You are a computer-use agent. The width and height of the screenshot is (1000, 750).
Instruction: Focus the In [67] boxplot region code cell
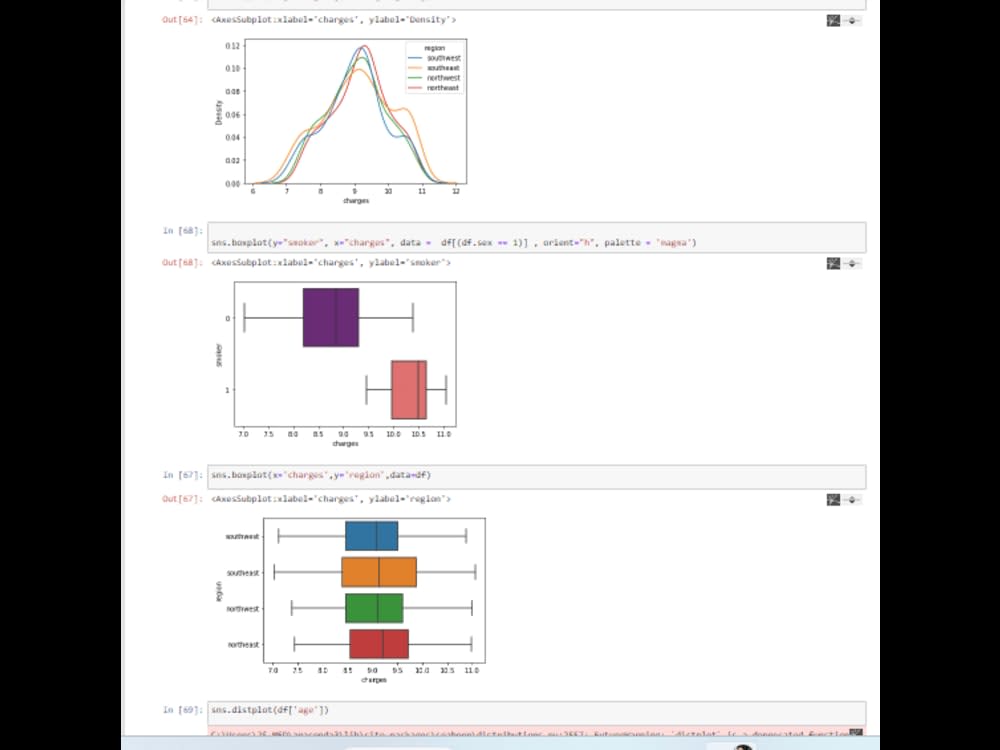coord(536,476)
